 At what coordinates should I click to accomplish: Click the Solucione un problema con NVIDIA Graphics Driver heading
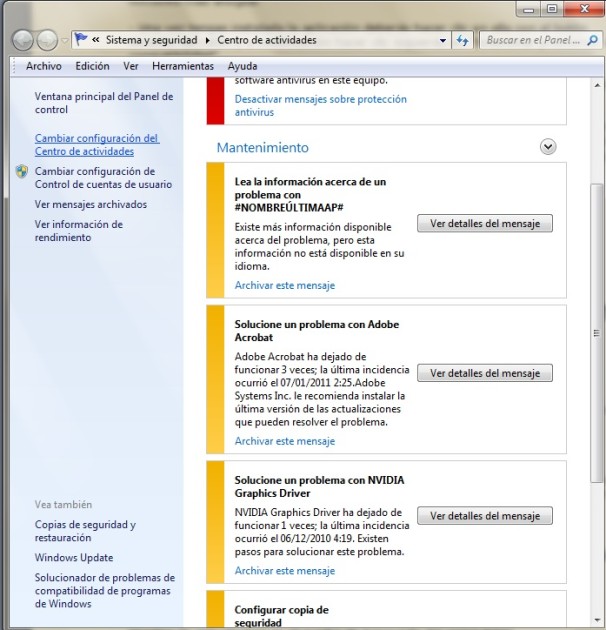point(320,486)
